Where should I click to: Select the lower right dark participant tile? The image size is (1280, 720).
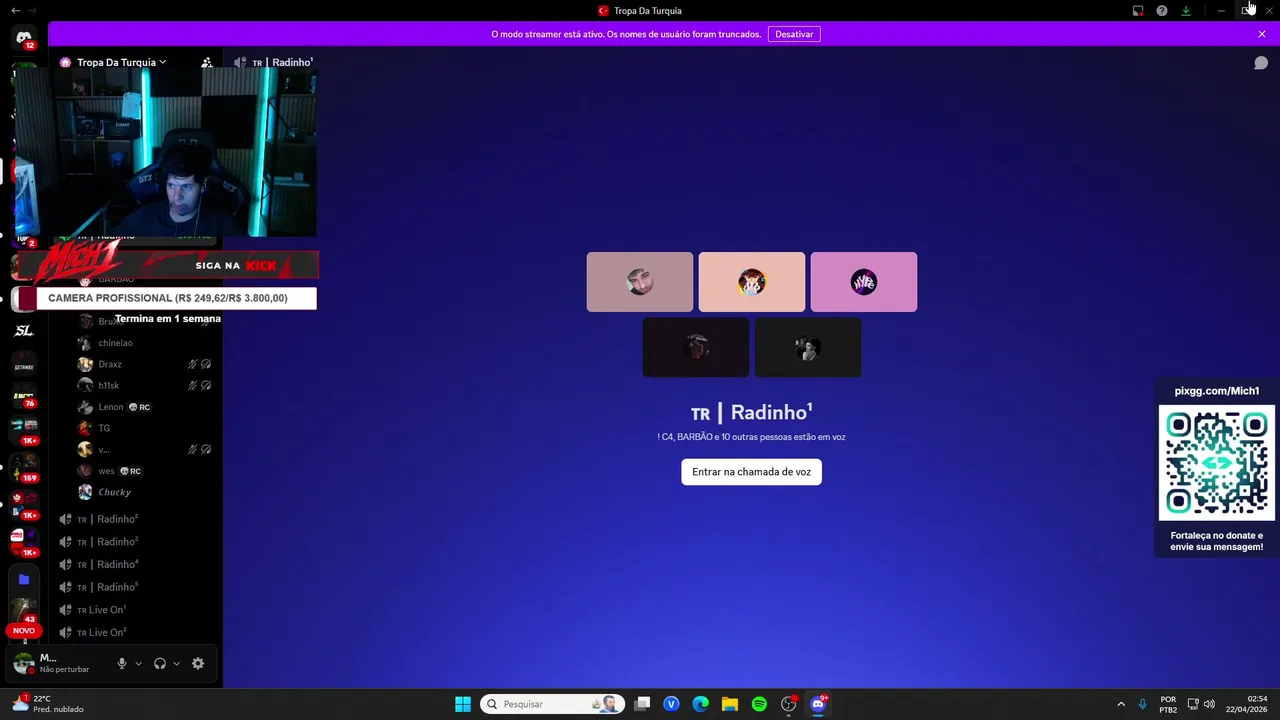pyautogui.click(x=808, y=348)
